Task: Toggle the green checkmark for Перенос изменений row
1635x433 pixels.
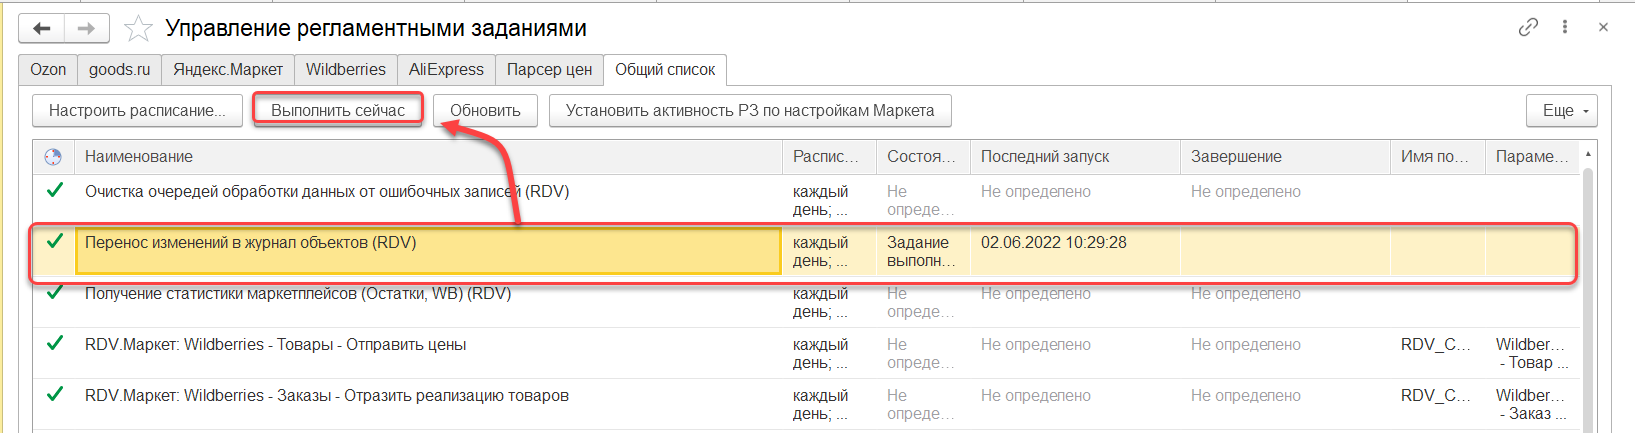Action: click(55, 241)
